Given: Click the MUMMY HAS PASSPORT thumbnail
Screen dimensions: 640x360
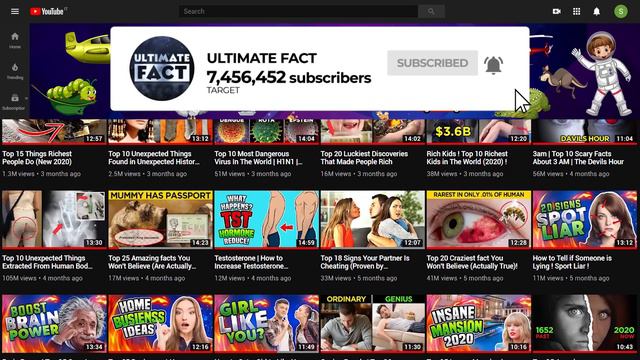Looking at the screenshot, I should click(160, 219).
